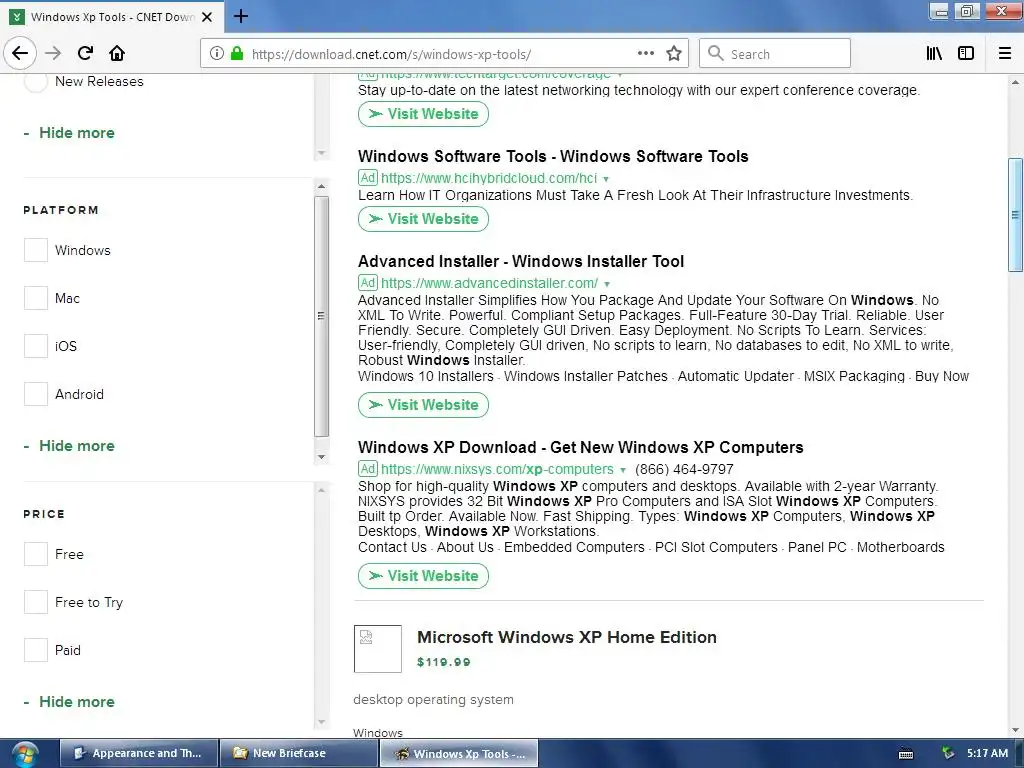1024x768 pixels.
Task: Click the www.hcihybridcloud.com/hci URL
Action: [x=489, y=178]
